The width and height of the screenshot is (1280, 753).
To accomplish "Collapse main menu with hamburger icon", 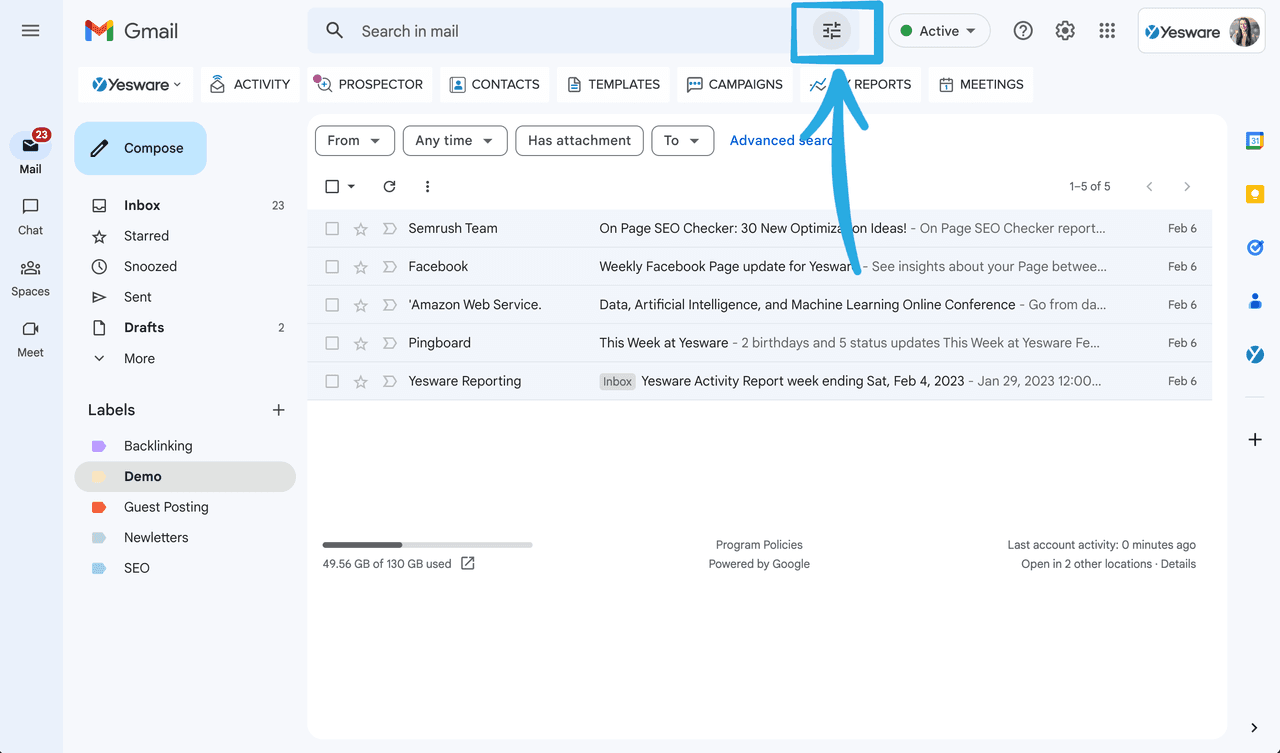I will 30,30.
